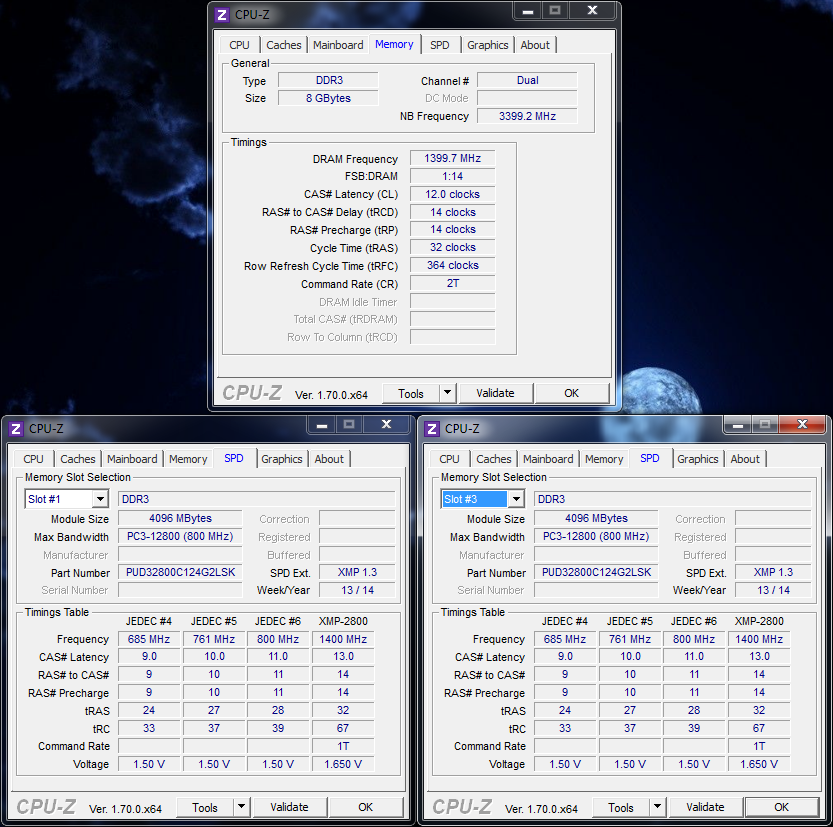Image resolution: width=833 pixels, height=827 pixels.
Task: Click the tRFC 364 clocks value
Action: pos(453,265)
